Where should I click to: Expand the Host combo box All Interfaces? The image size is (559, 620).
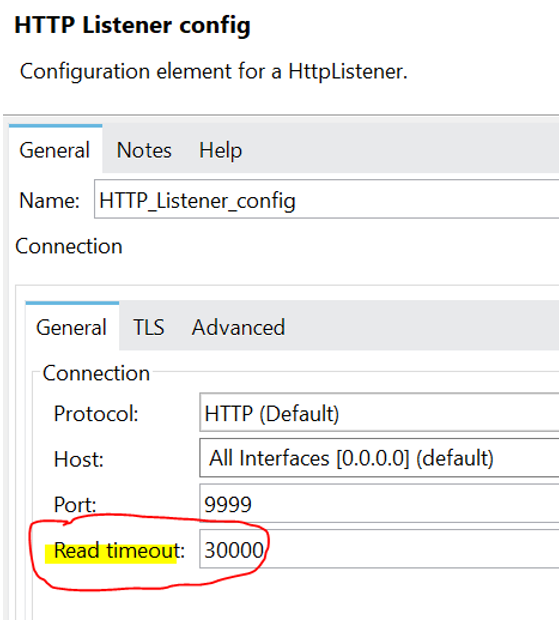pyautogui.click(x=379, y=458)
